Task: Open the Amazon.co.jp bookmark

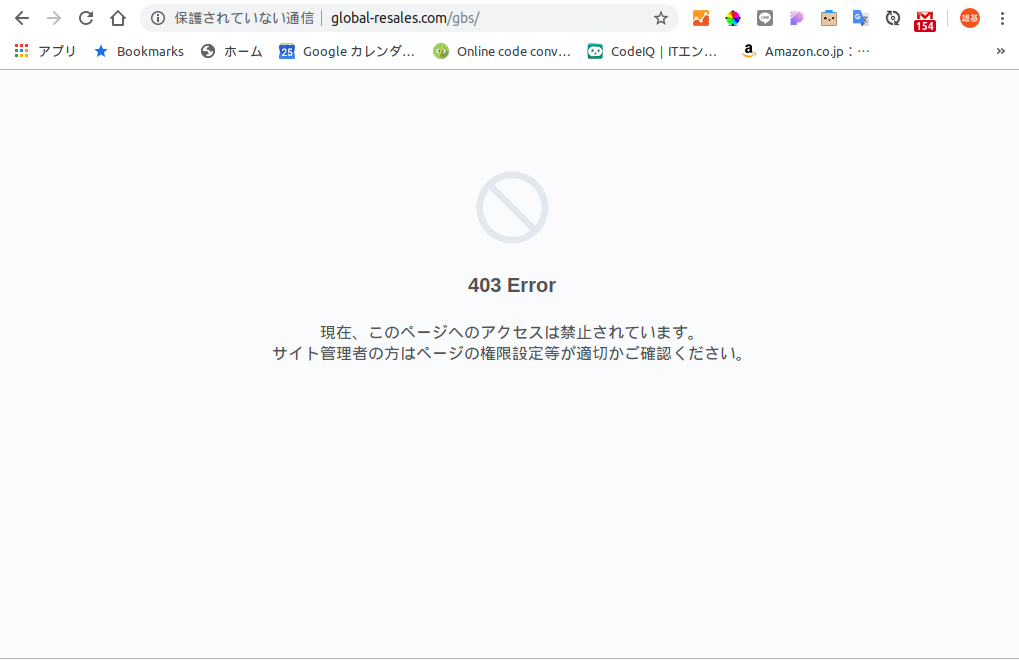Action: pos(805,51)
